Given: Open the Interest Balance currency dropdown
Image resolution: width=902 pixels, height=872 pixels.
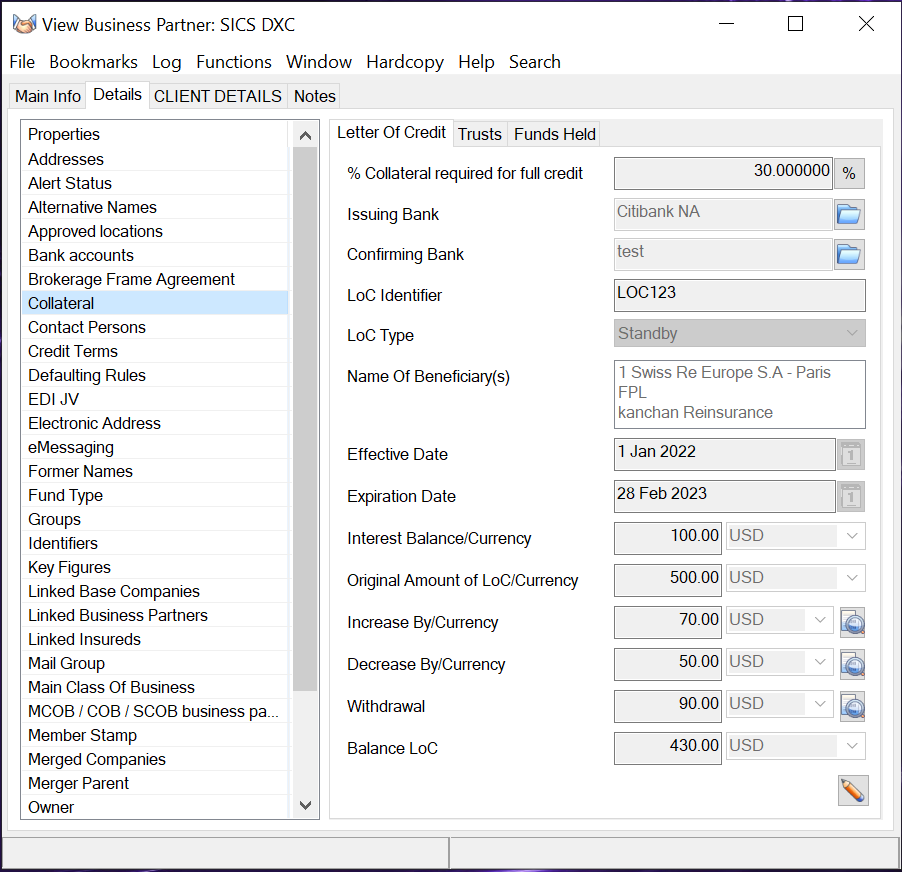Looking at the screenshot, I should 852,536.
